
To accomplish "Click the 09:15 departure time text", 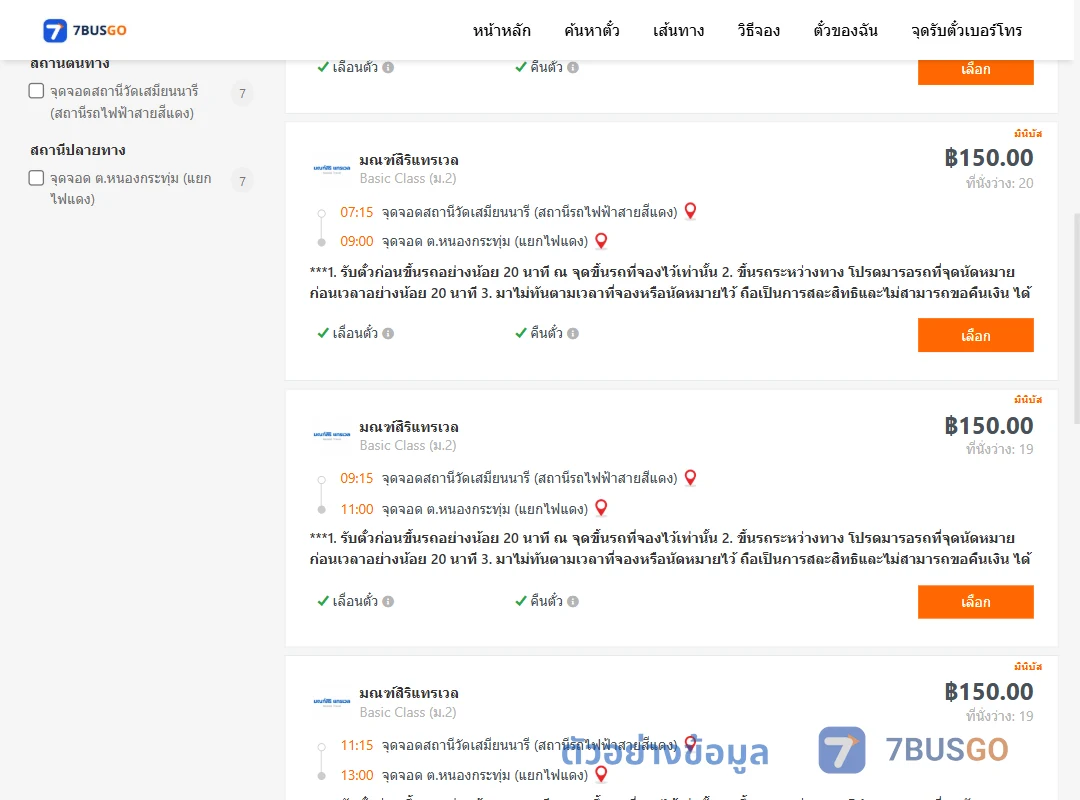I will pyautogui.click(x=356, y=478).
